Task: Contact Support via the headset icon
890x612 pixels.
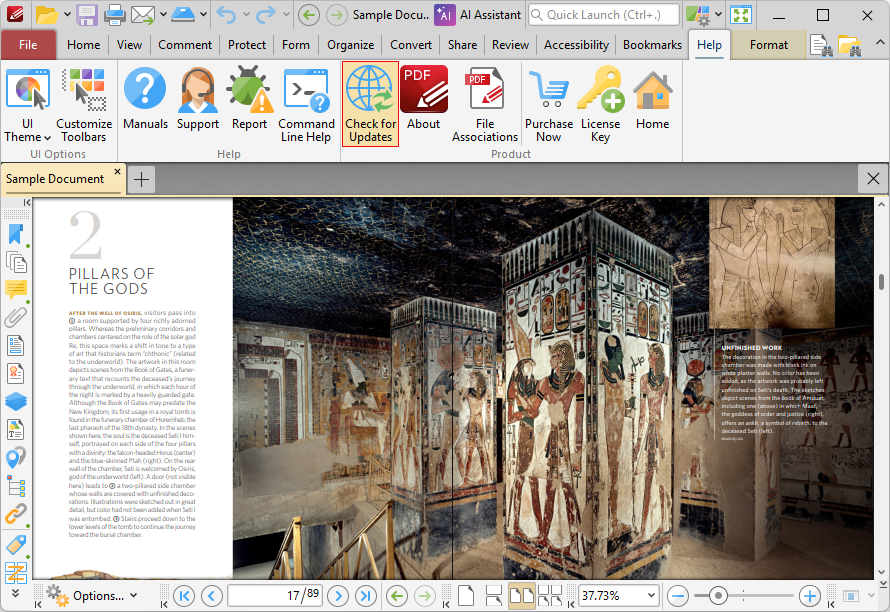Action: 198,99
